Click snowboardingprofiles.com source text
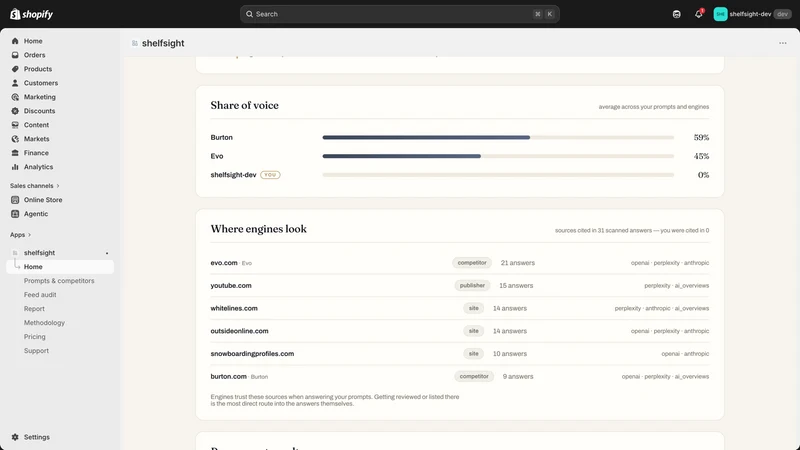Screen dimensions: 800x450 252,354
